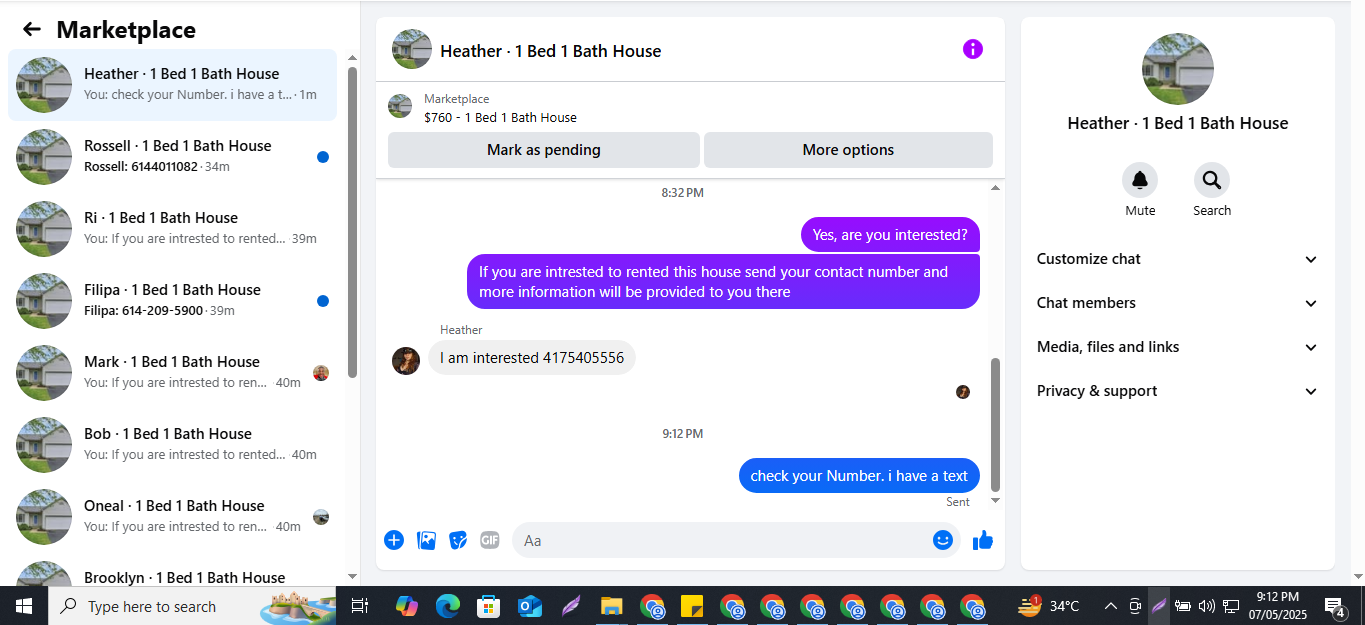
Task: Open conversation information via purple info icon
Action: (973, 49)
